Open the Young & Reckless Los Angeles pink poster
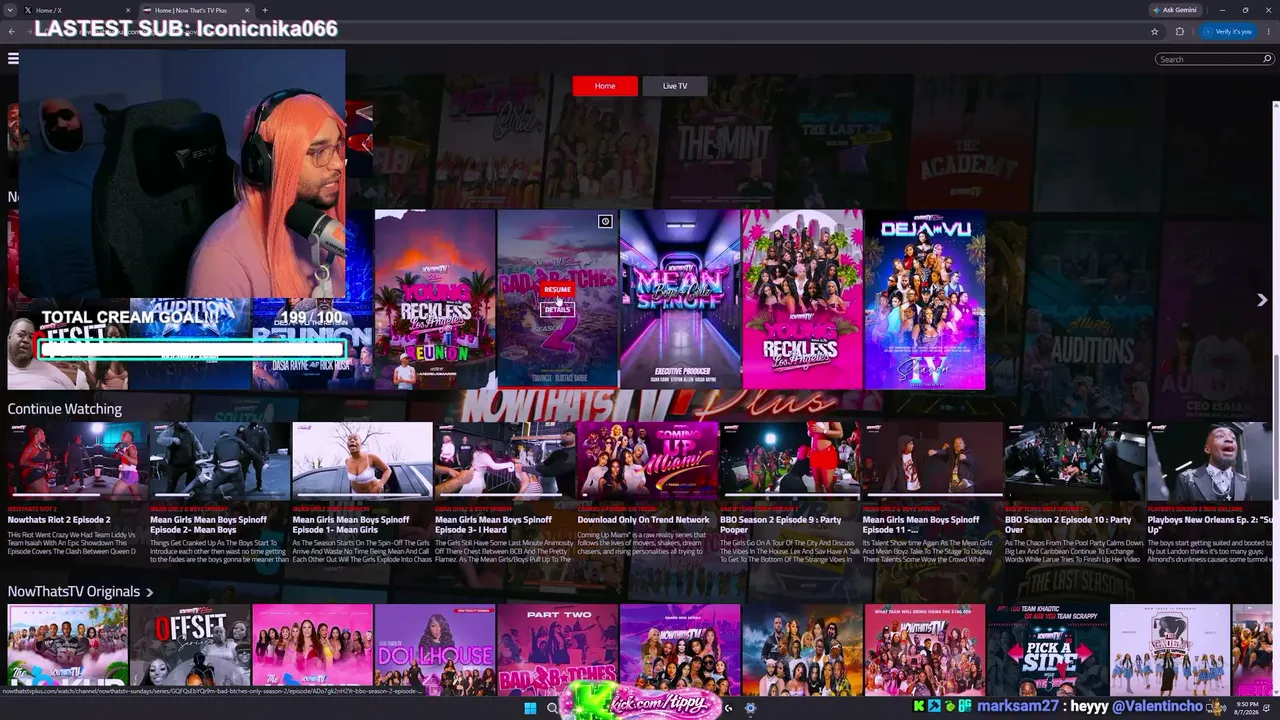 click(802, 299)
